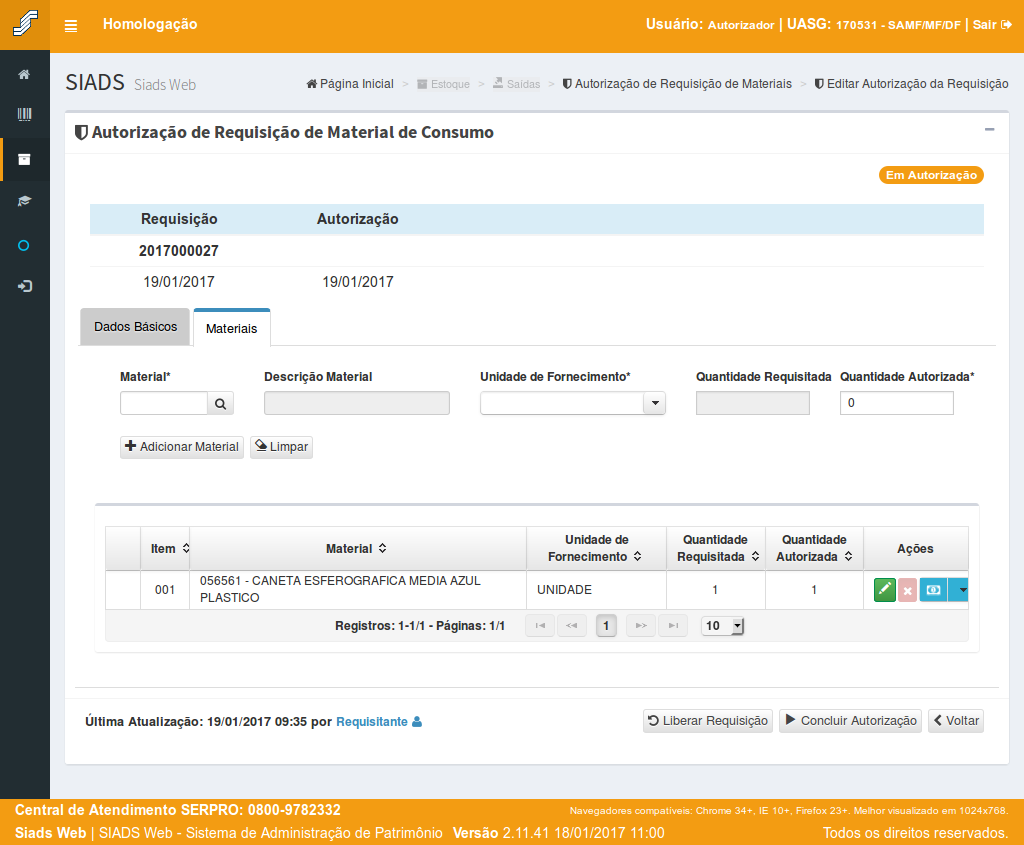Image resolution: width=1024 pixels, height=845 pixels.
Task: Sort by Quantidade Autorizada column
Action: pos(848,556)
